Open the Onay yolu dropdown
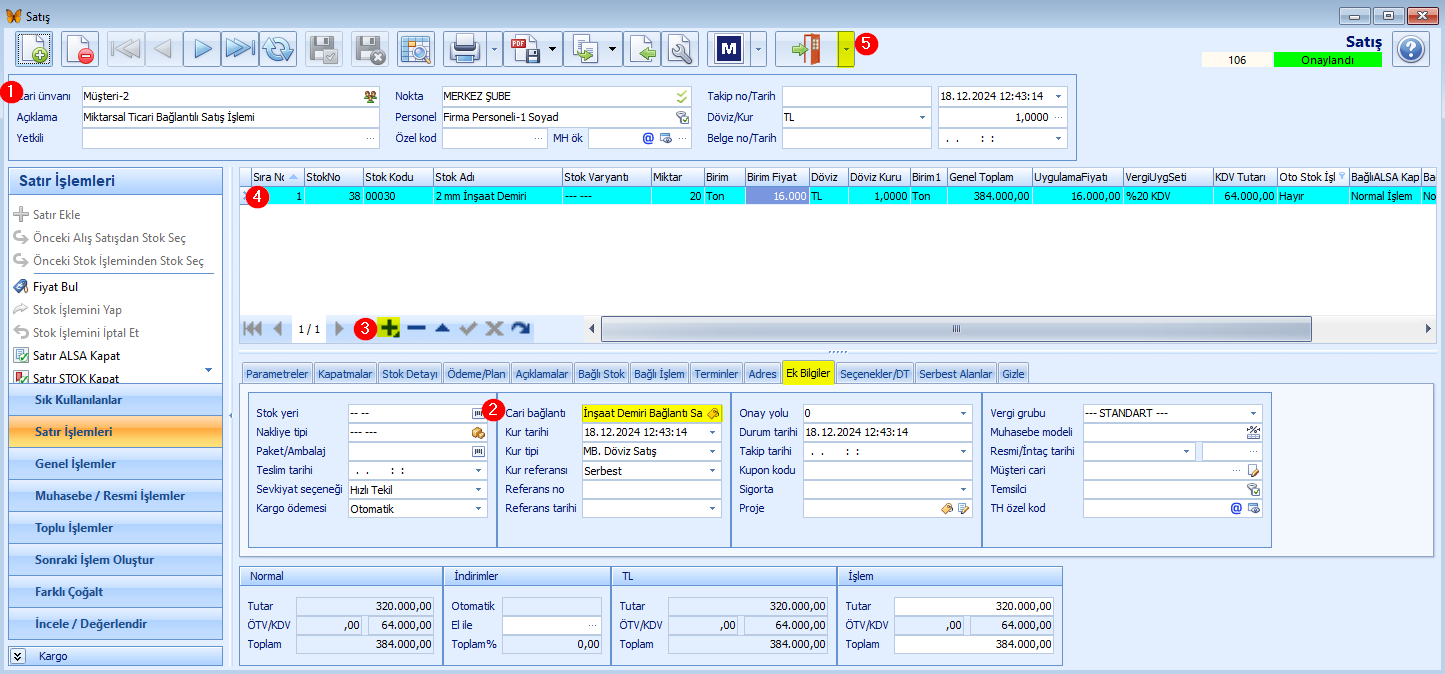1445x674 pixels. pos(963,413)
